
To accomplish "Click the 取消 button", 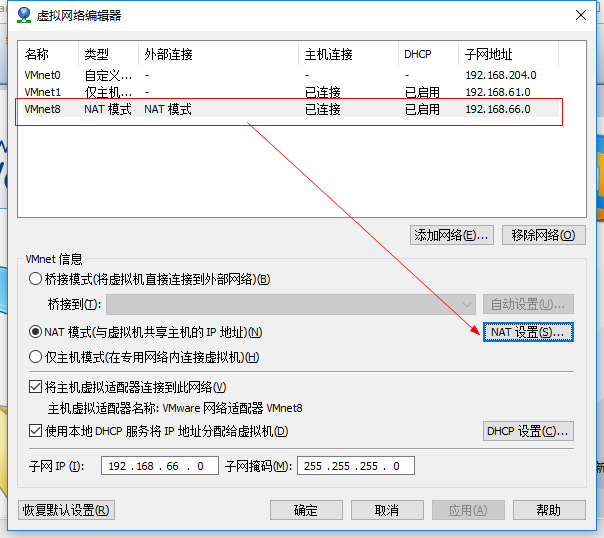I will pyautogui.click(x=387, y=510).
